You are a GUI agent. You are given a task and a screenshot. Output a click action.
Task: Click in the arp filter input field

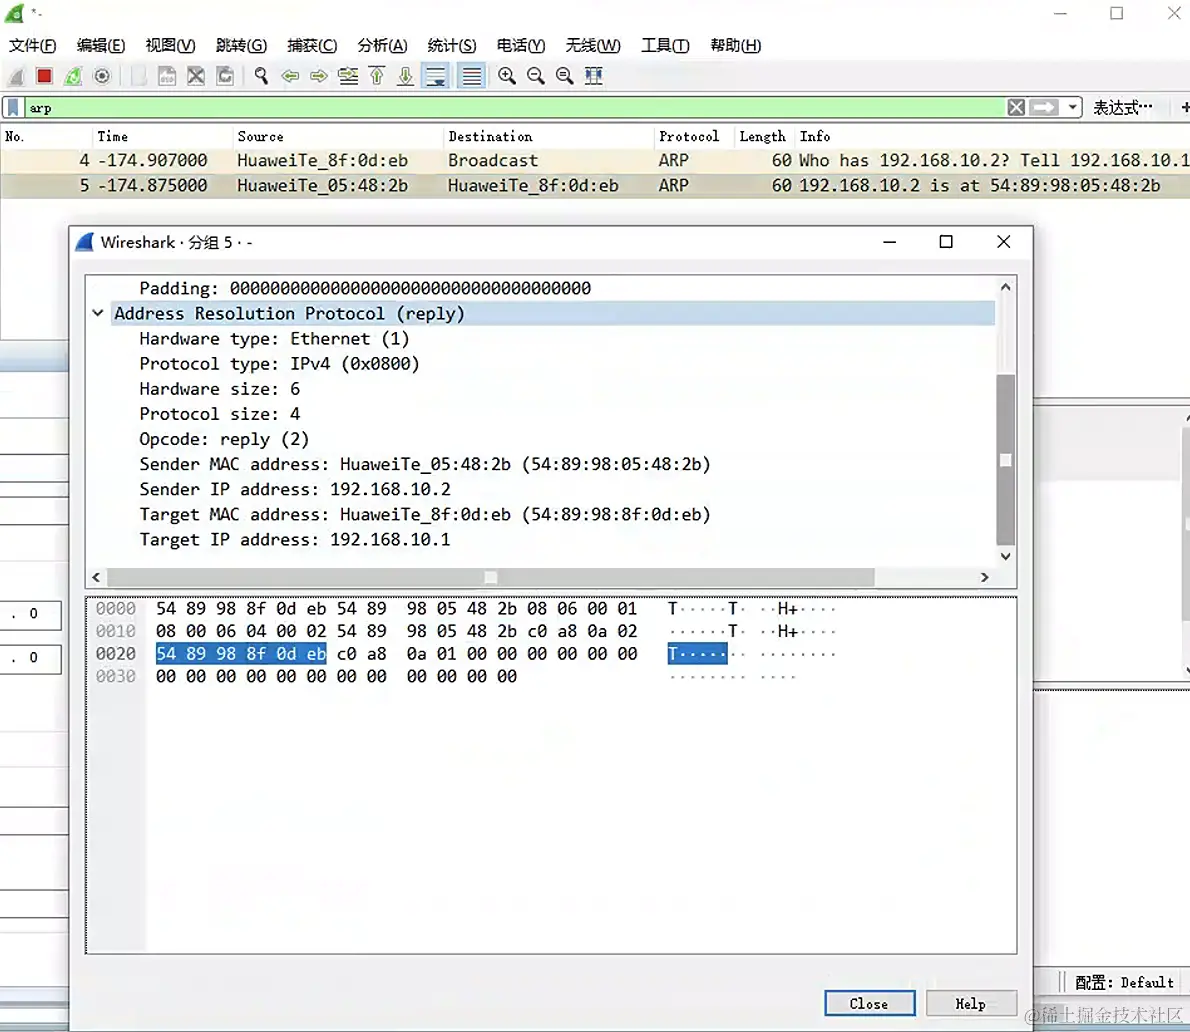coord(516,108)
